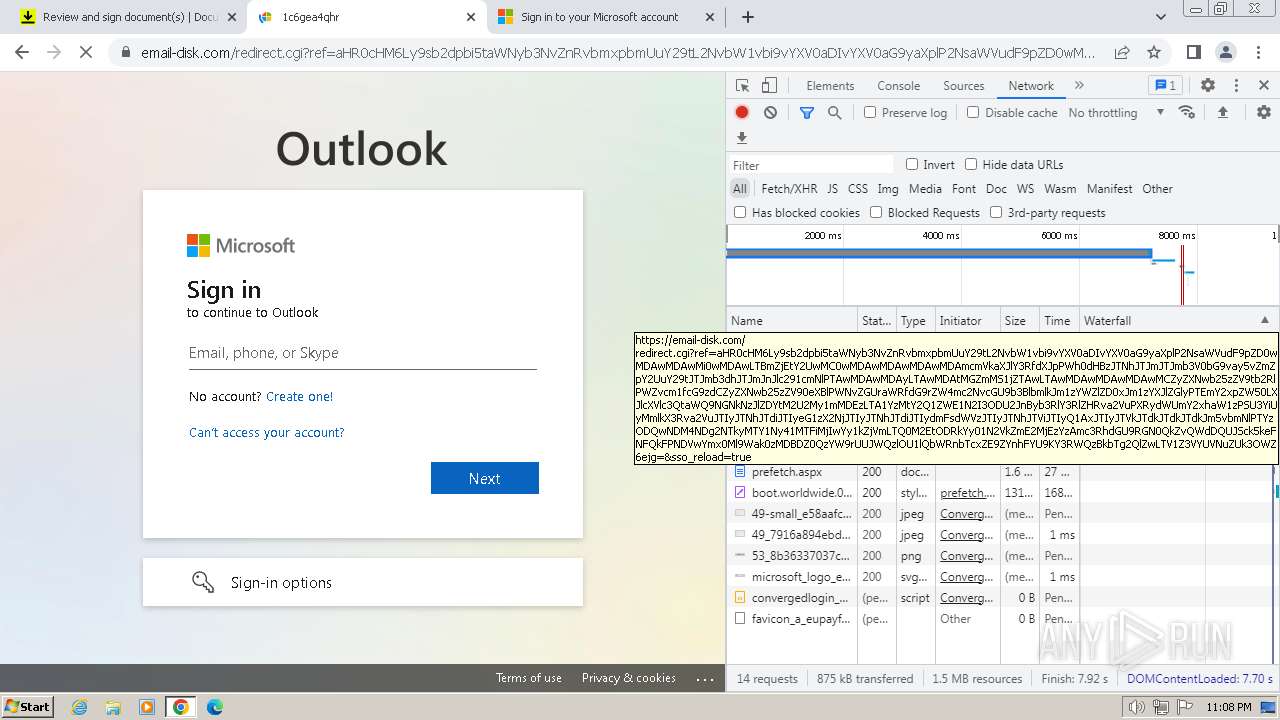Share this page icon

(1122, 53)
